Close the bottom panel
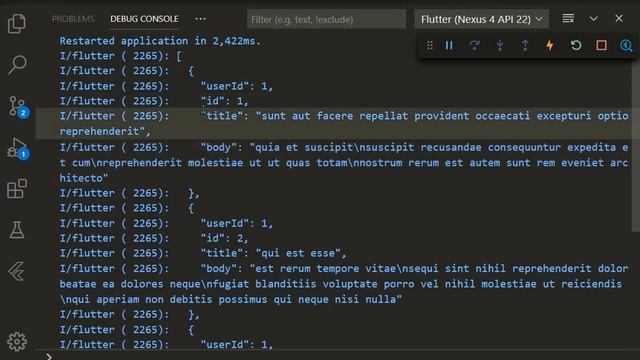640x360 pixels. tap(619, 18)
